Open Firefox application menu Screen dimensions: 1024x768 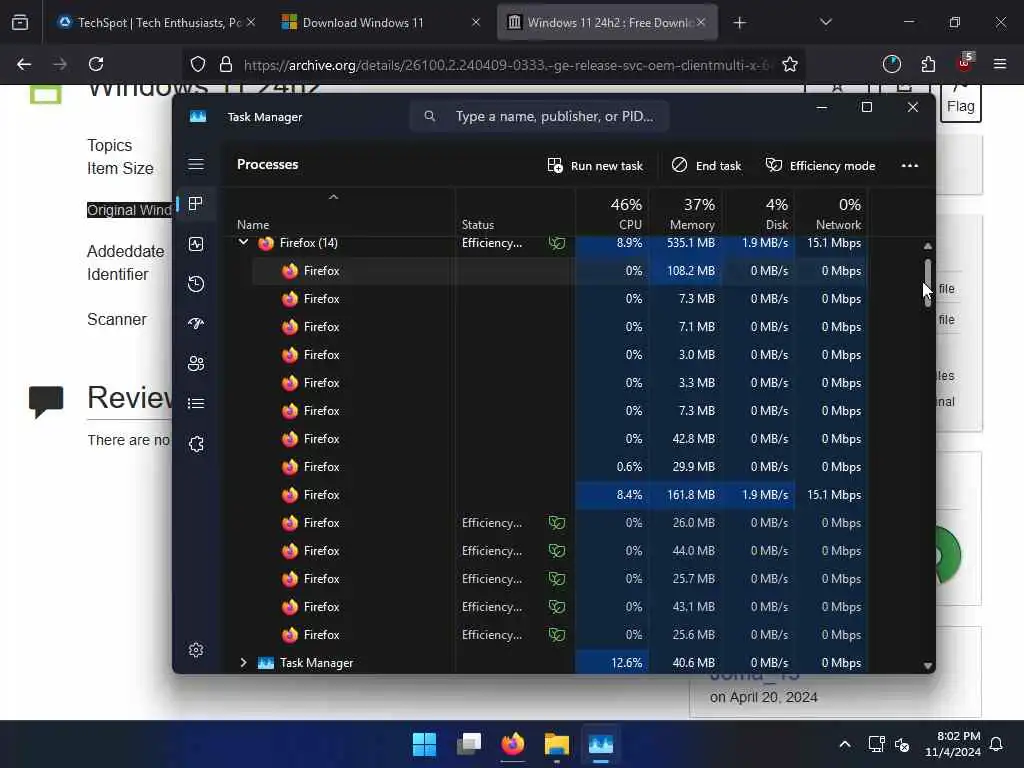(x=1000, y=64)
